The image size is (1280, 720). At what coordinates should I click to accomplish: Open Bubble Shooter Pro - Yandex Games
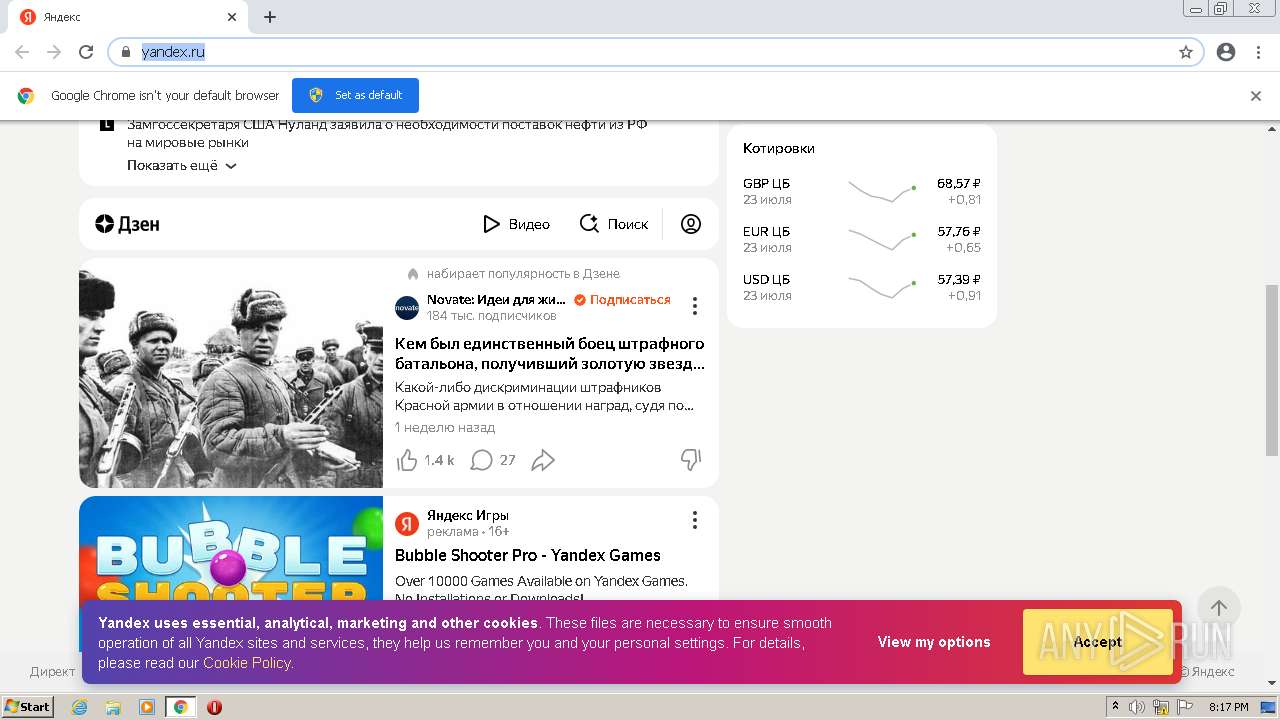(x=528, y=555)
